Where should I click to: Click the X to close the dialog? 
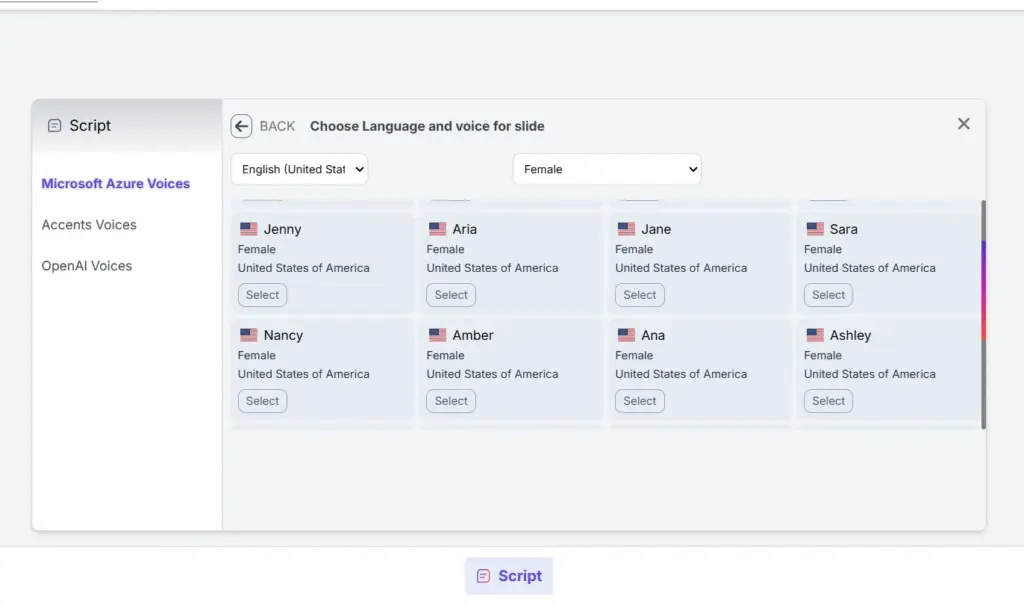[x=963, y=123]
